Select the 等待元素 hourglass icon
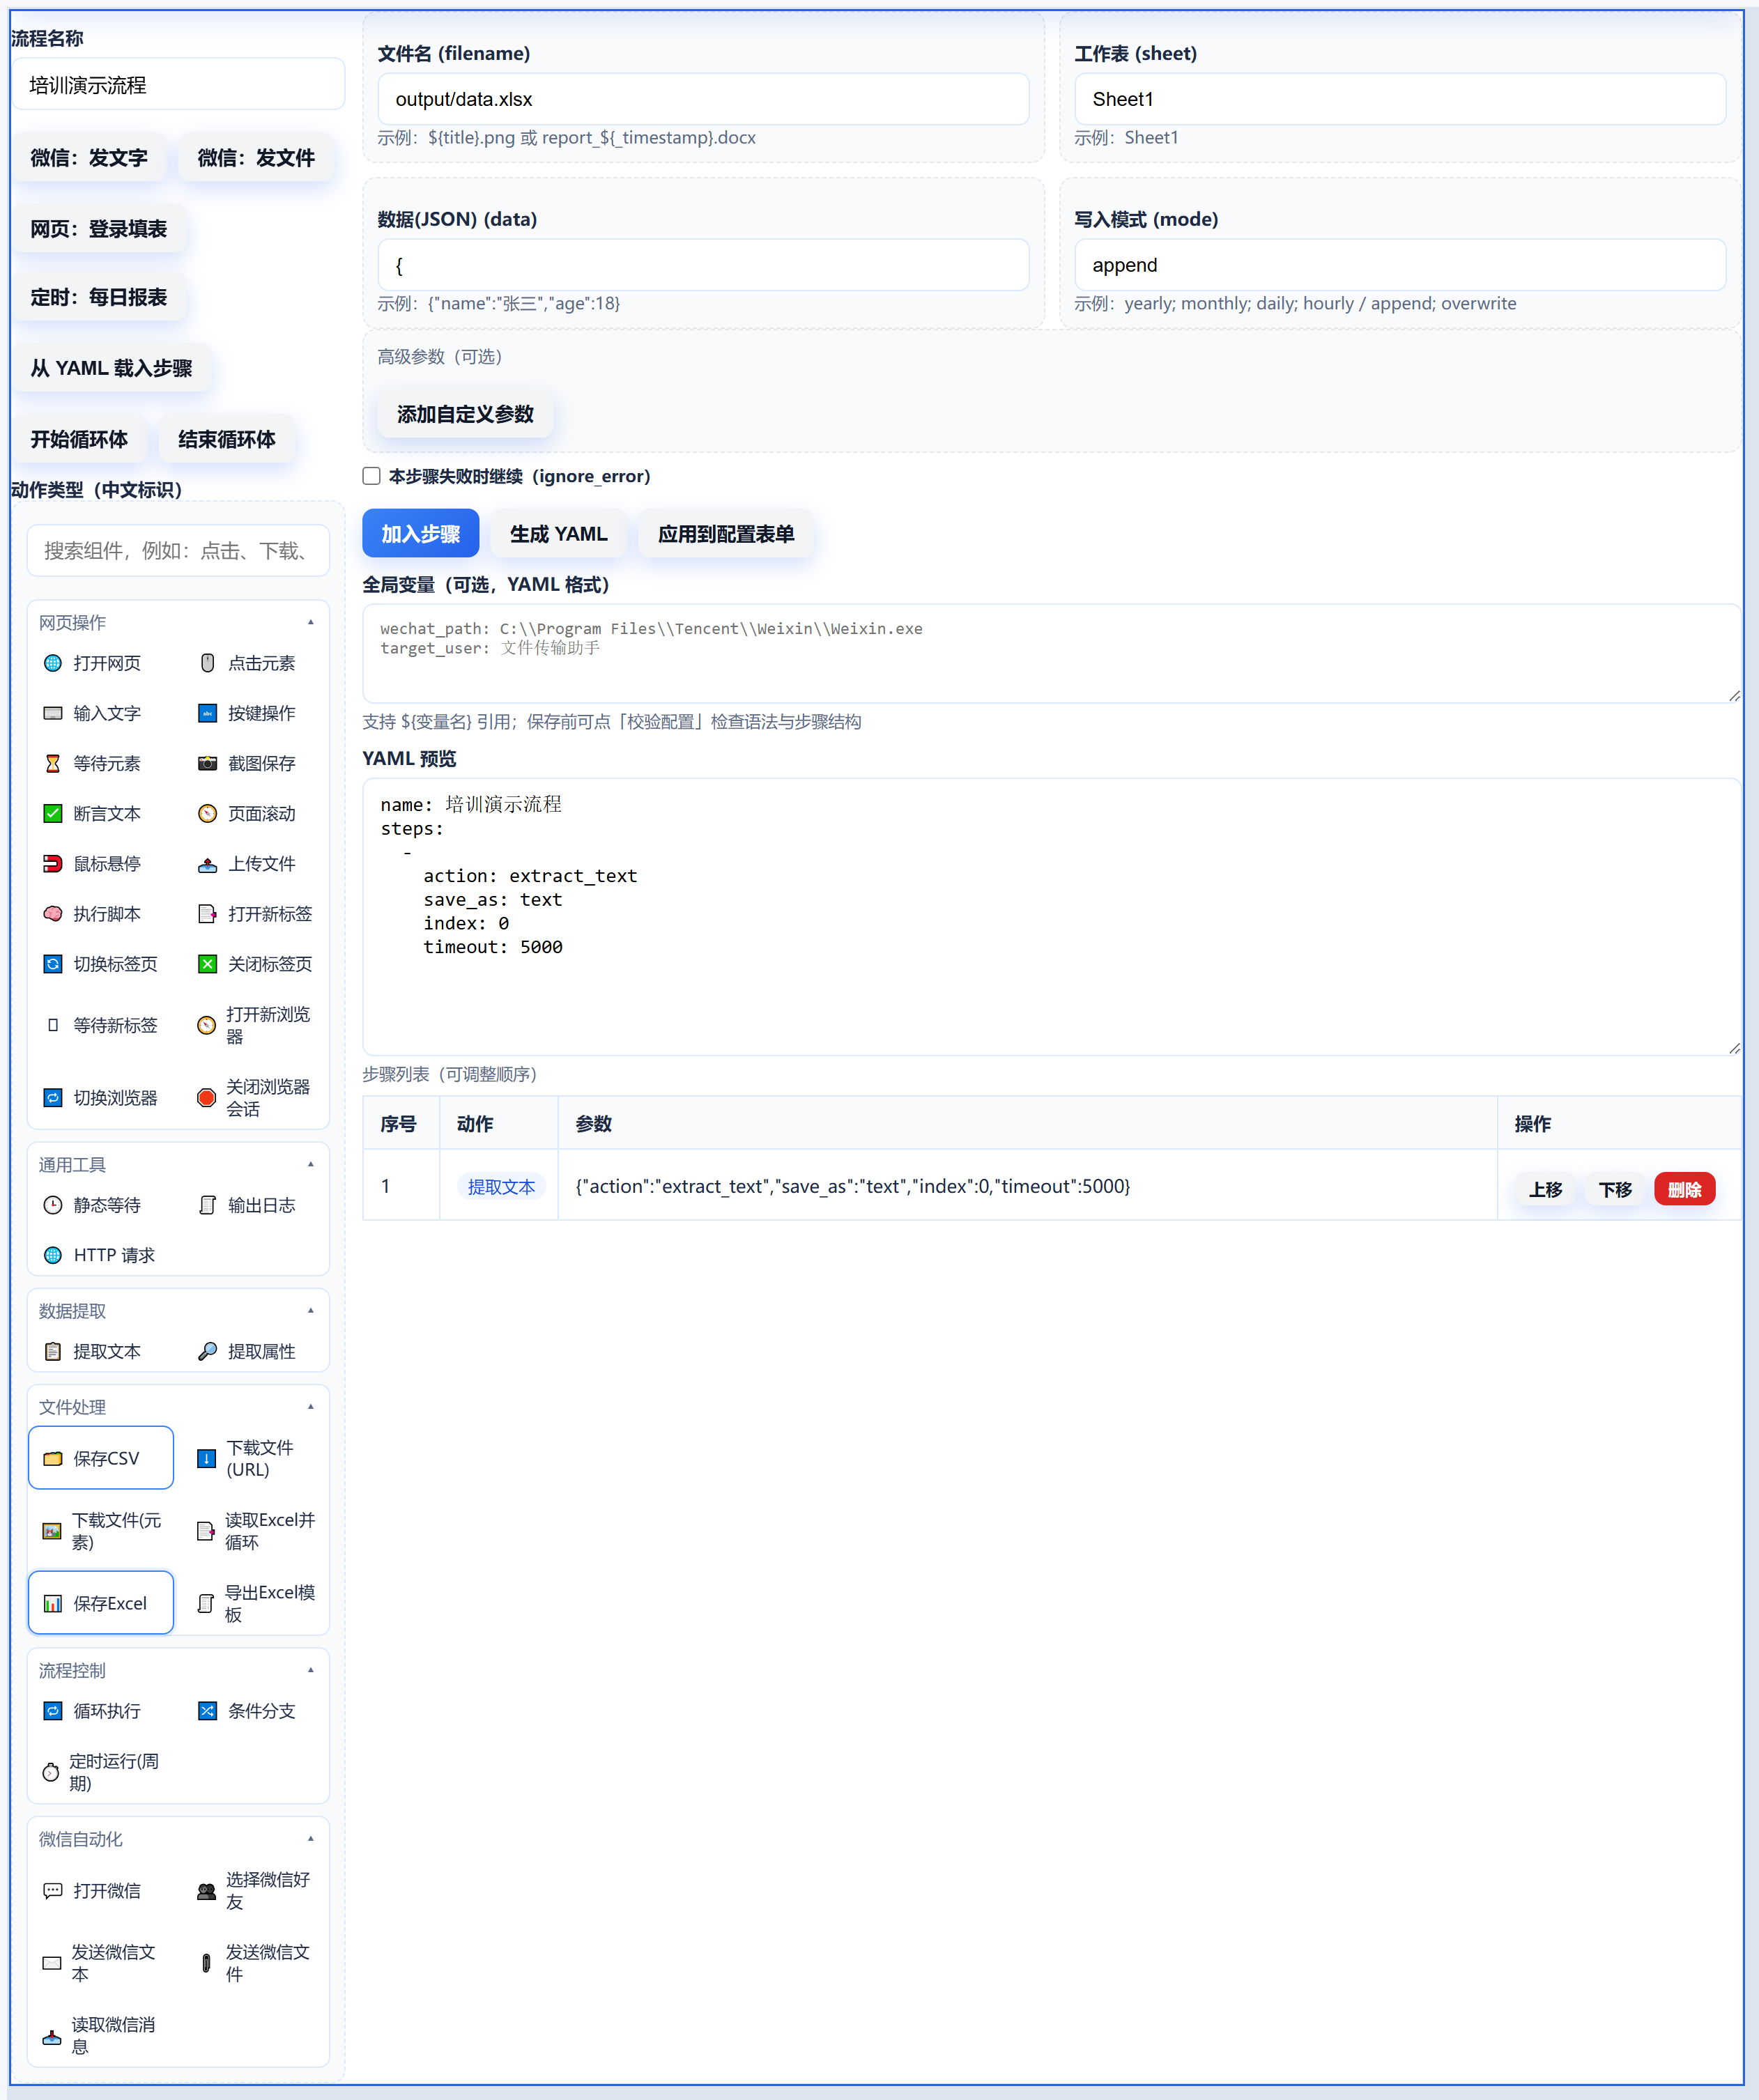1759x2100 pixels. point(53,763)
